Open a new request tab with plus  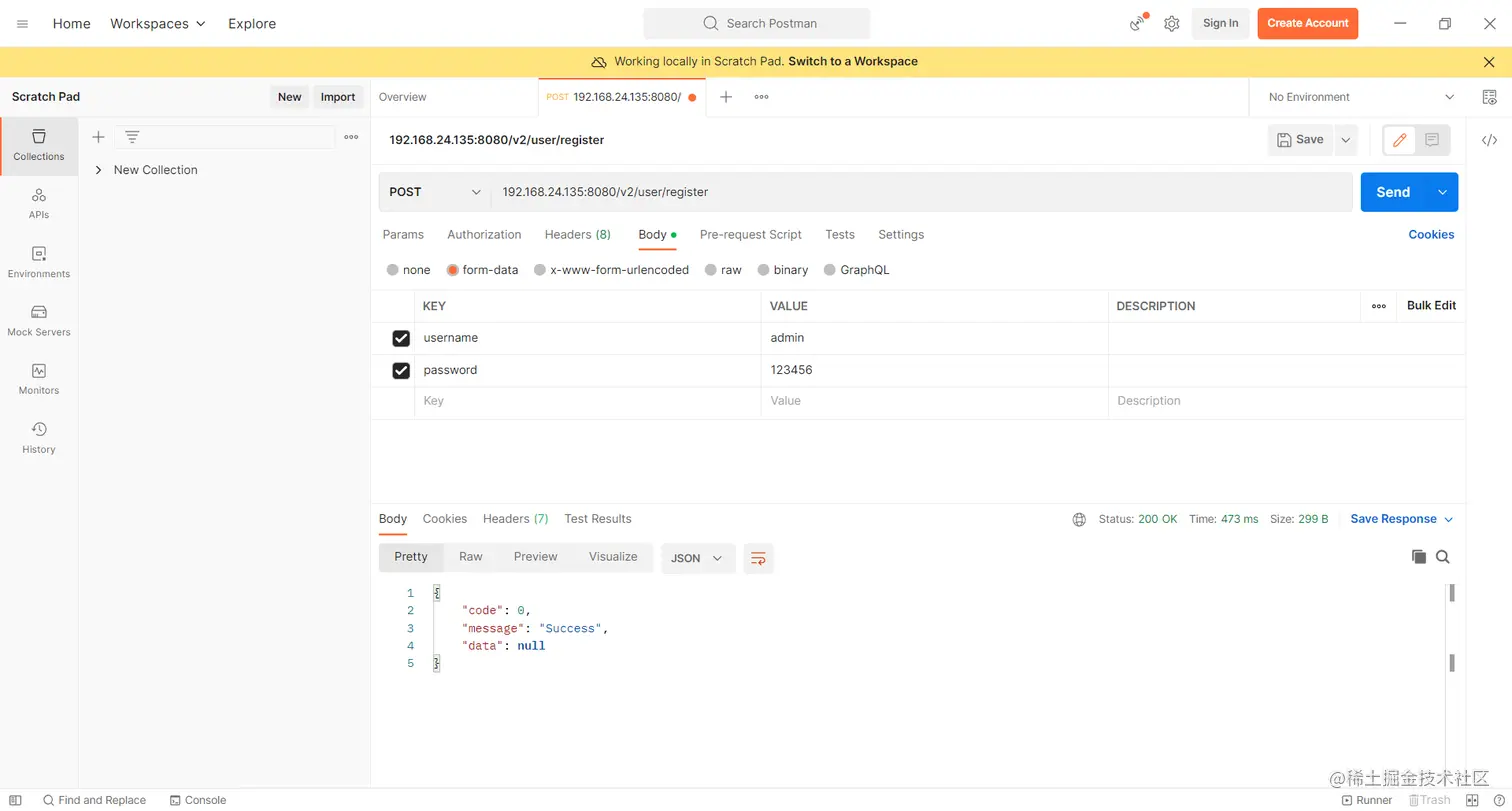tap(726, 97)
